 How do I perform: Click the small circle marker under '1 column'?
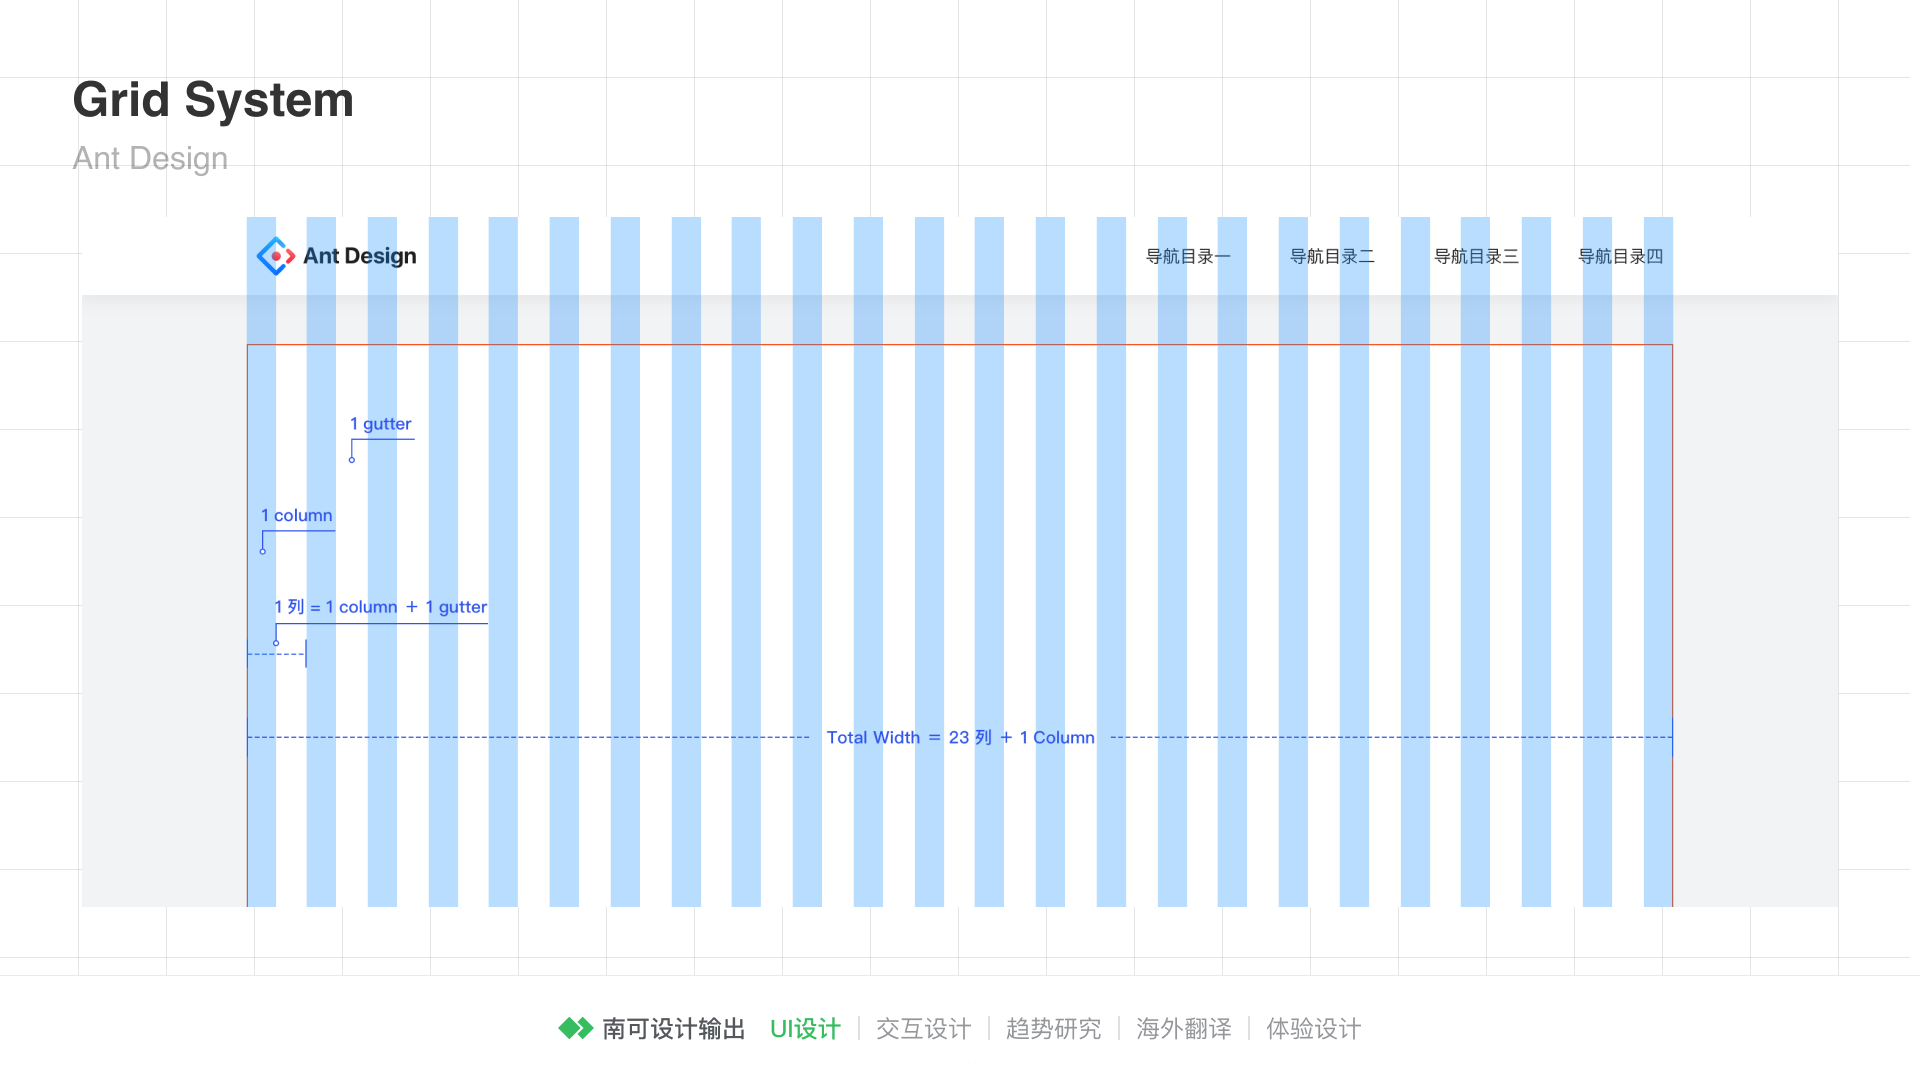click(263, 551)
